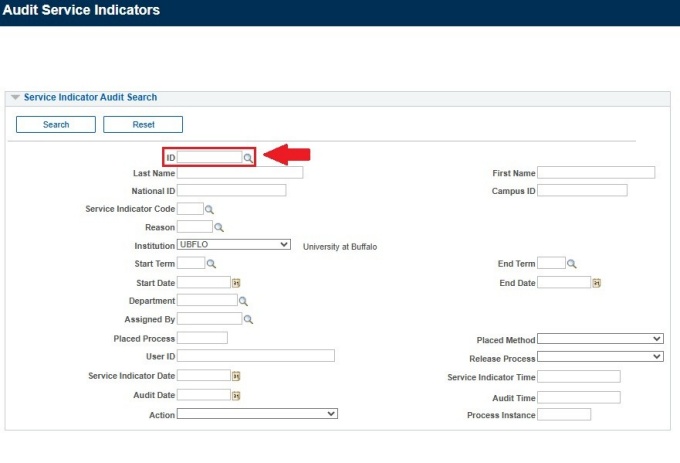
Task: Focus the Campus ID field
Action: (x=582, y=190)
